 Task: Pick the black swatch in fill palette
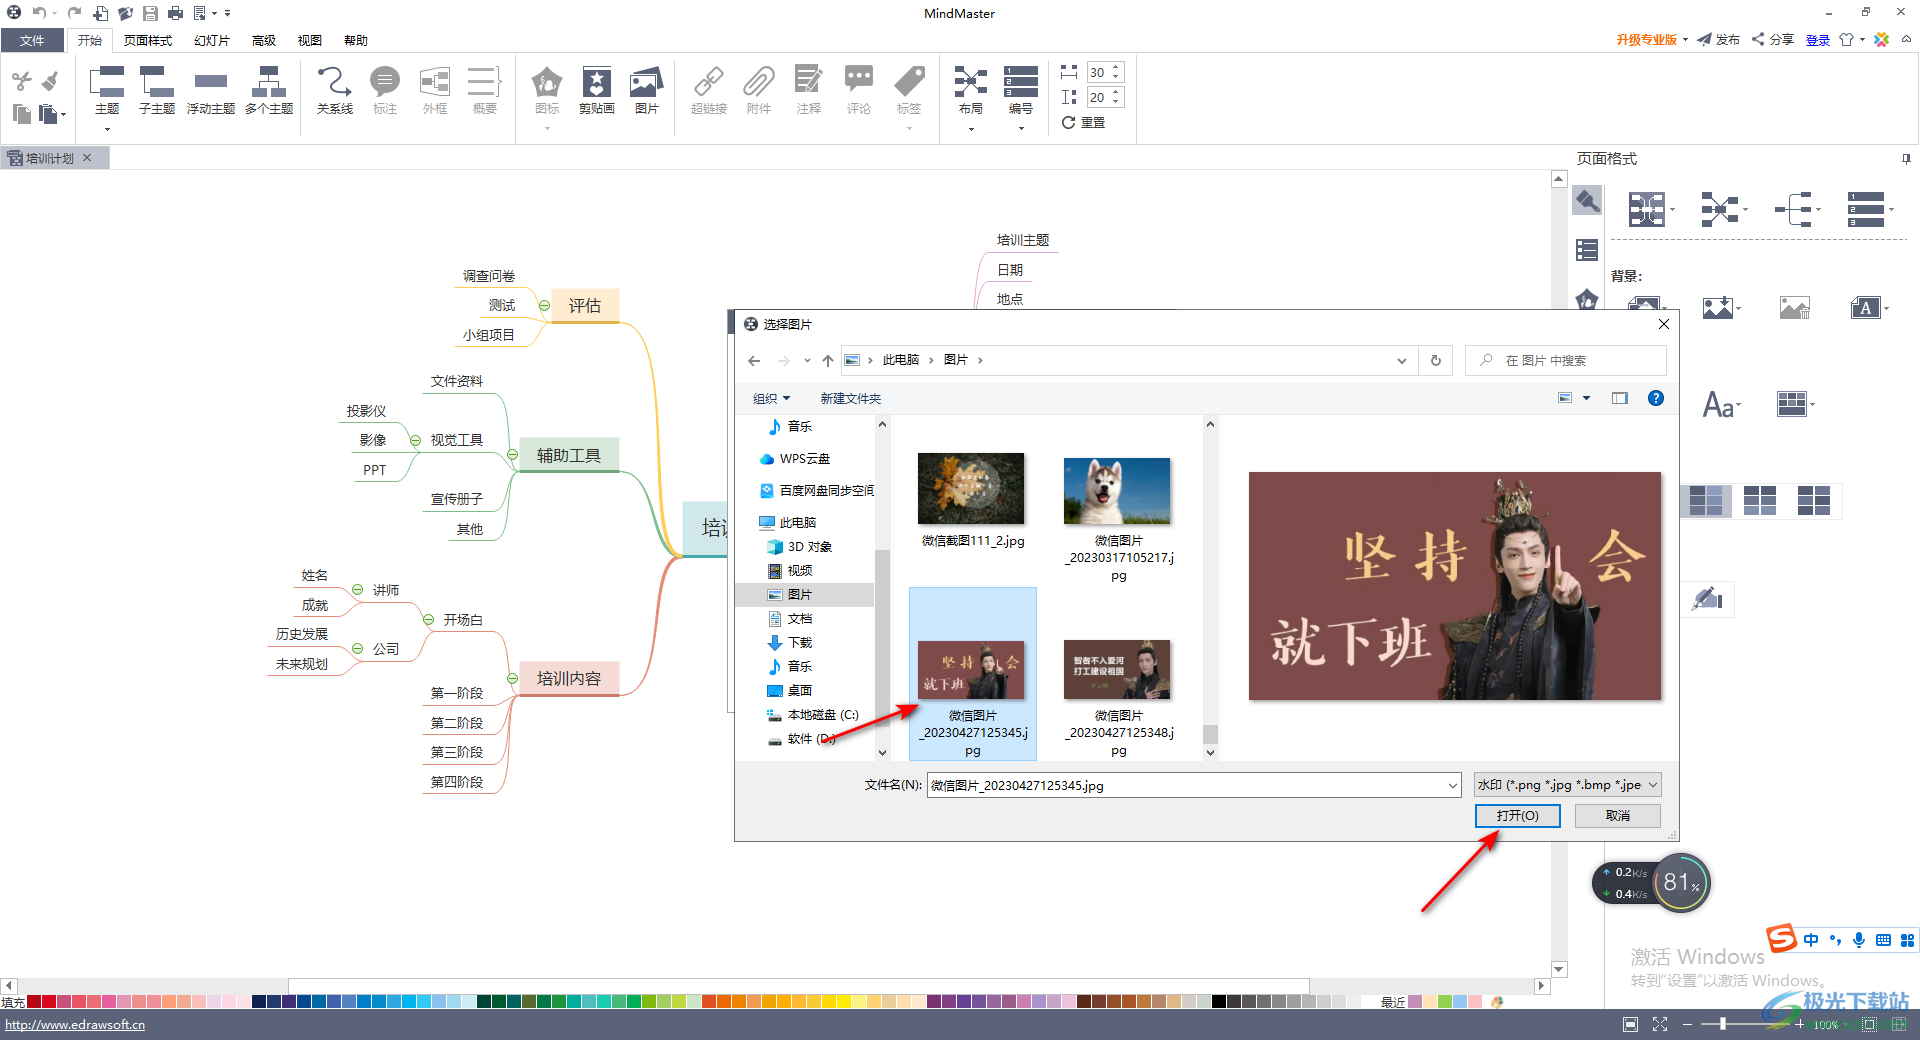(1219, 1001)
